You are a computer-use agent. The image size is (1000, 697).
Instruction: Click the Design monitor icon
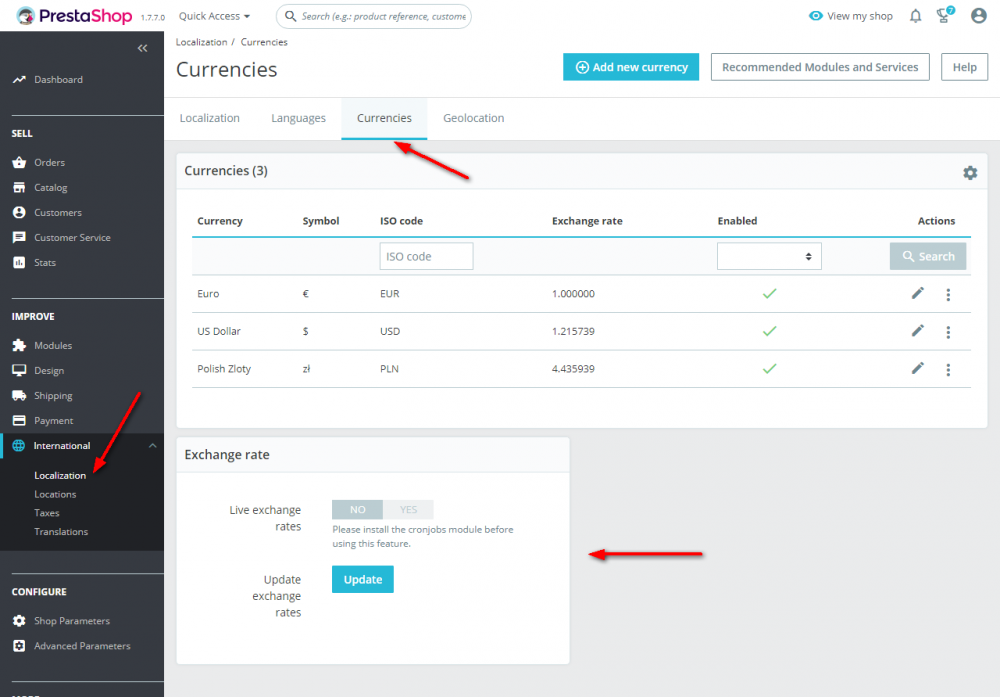tap(19, 371)
